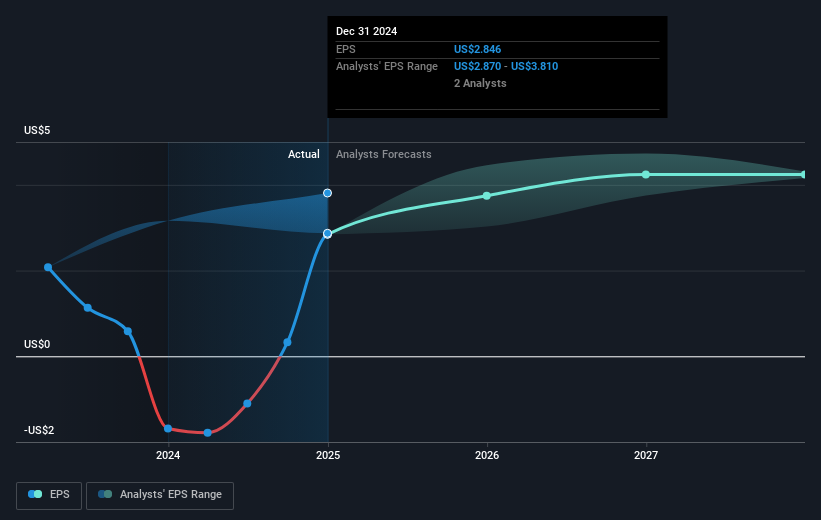Click the 'Dec 31 2024' tooltip date
The image size is (821, 520).
tap(367, 31)
